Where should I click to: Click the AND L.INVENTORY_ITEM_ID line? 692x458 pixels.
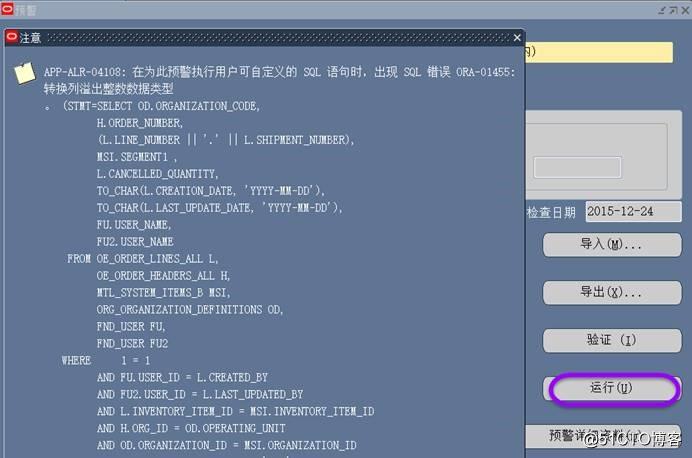point(236,412)
